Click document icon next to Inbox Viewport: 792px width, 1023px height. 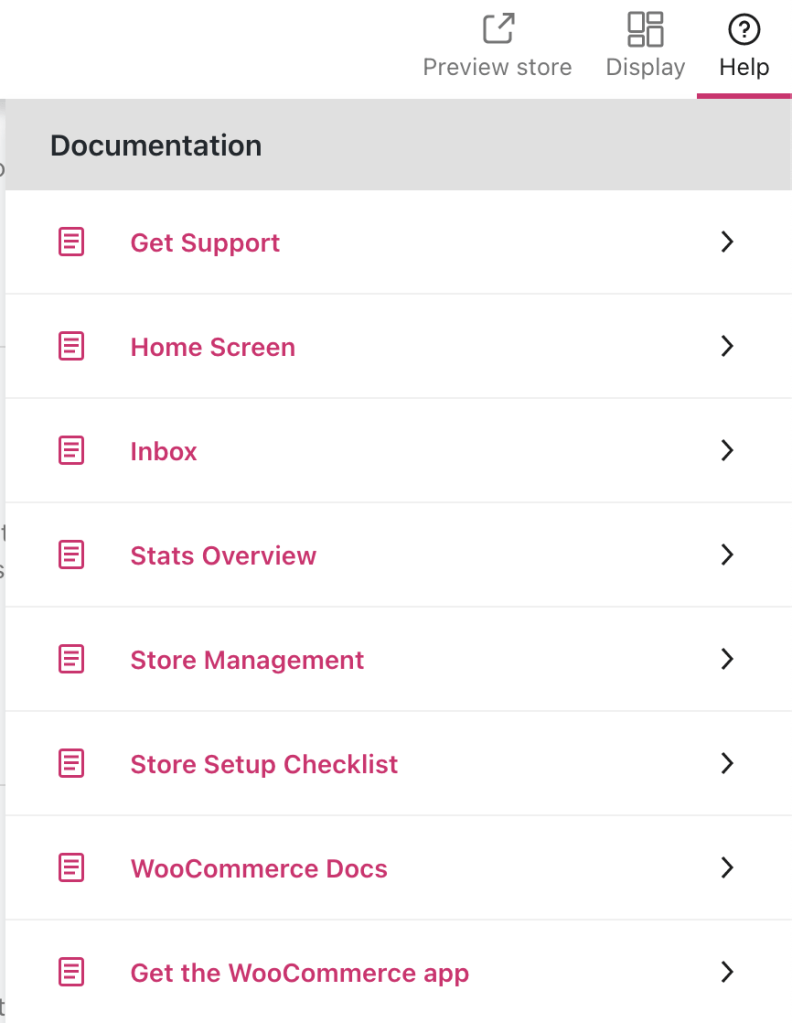(71, 451)
